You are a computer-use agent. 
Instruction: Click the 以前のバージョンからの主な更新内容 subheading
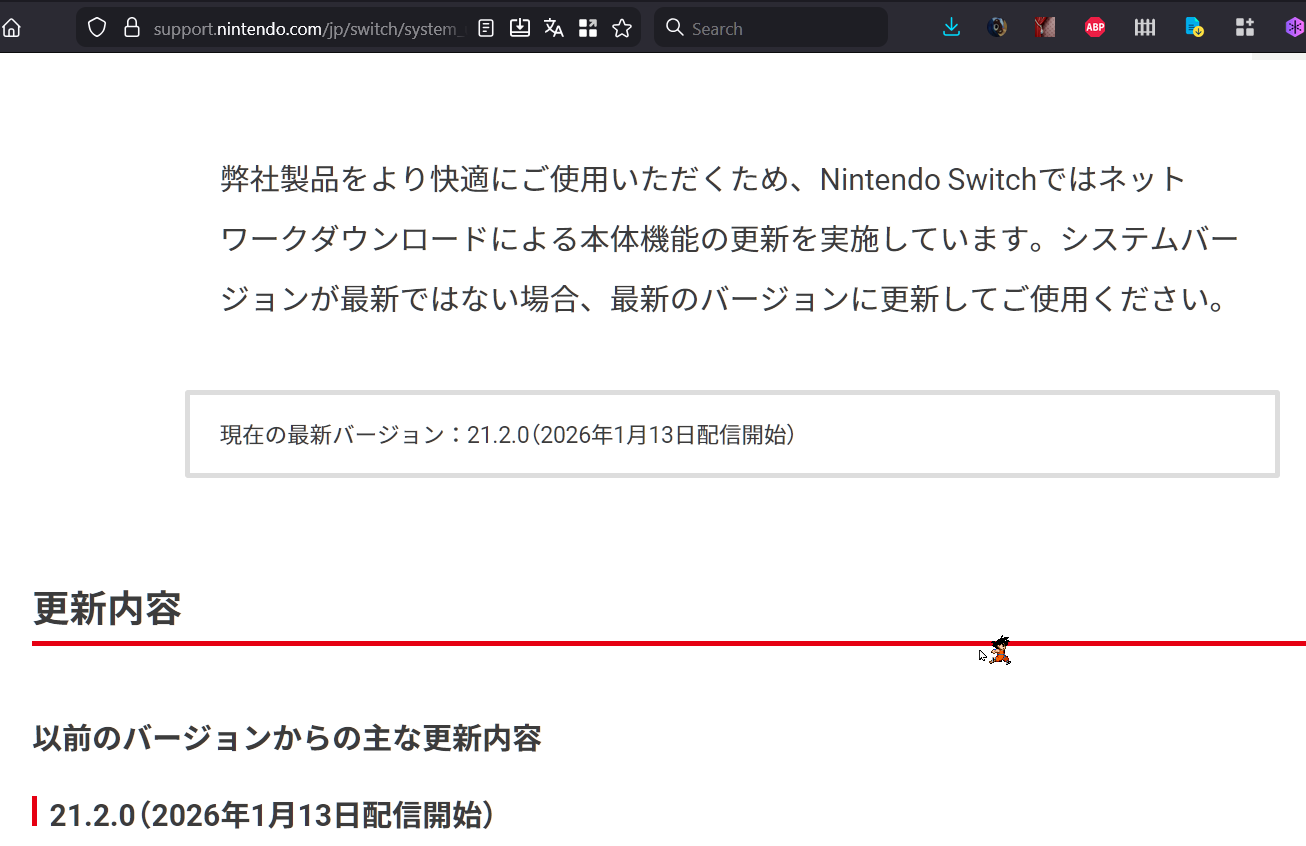287,738
